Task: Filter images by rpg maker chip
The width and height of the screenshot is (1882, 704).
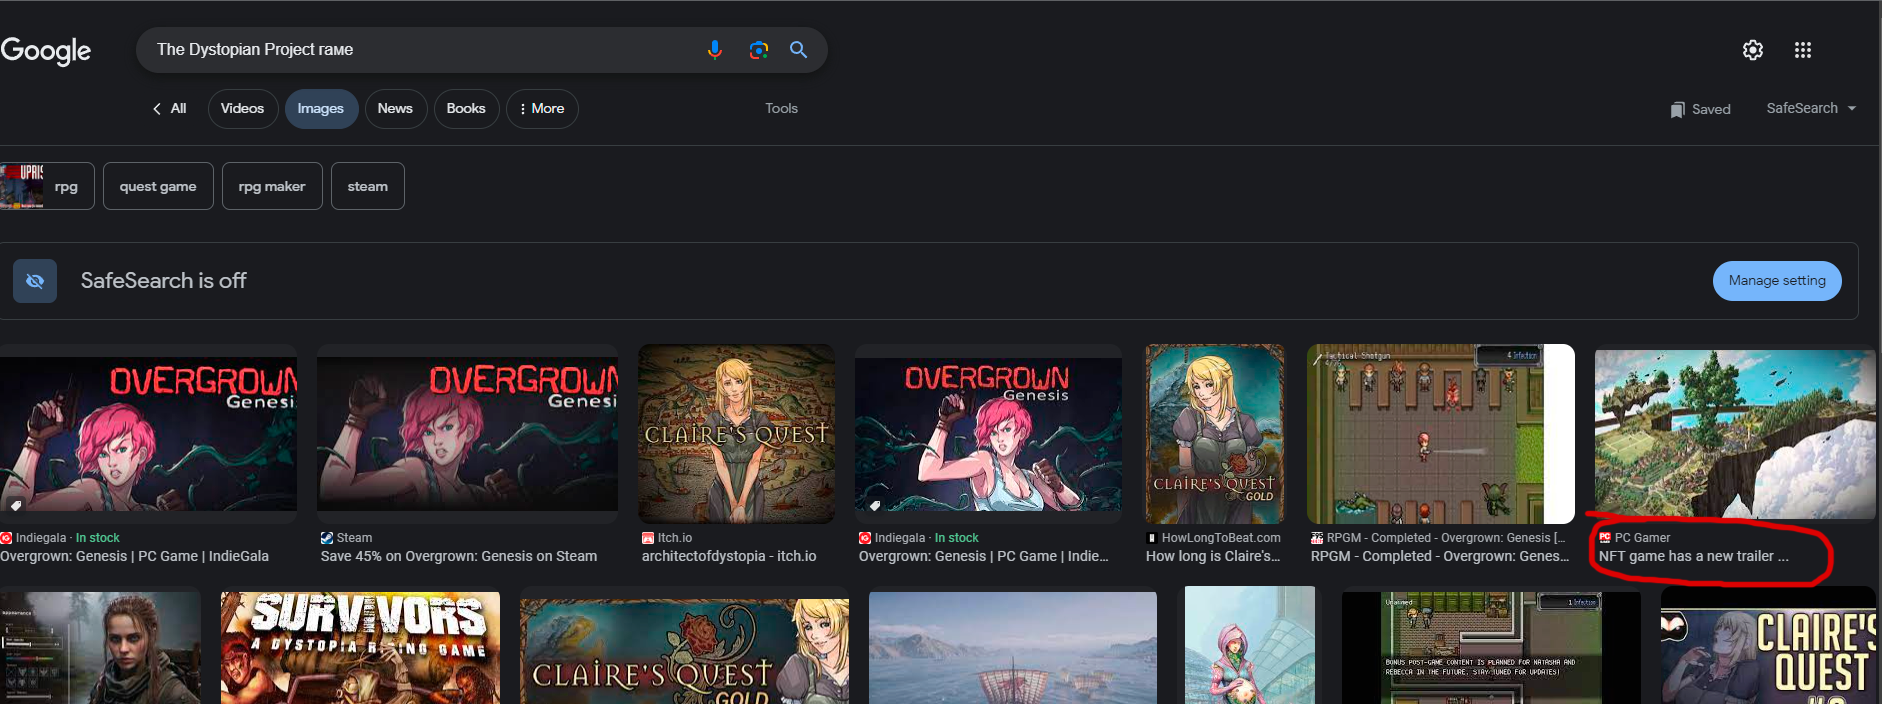Action: (x=272, y=186)
